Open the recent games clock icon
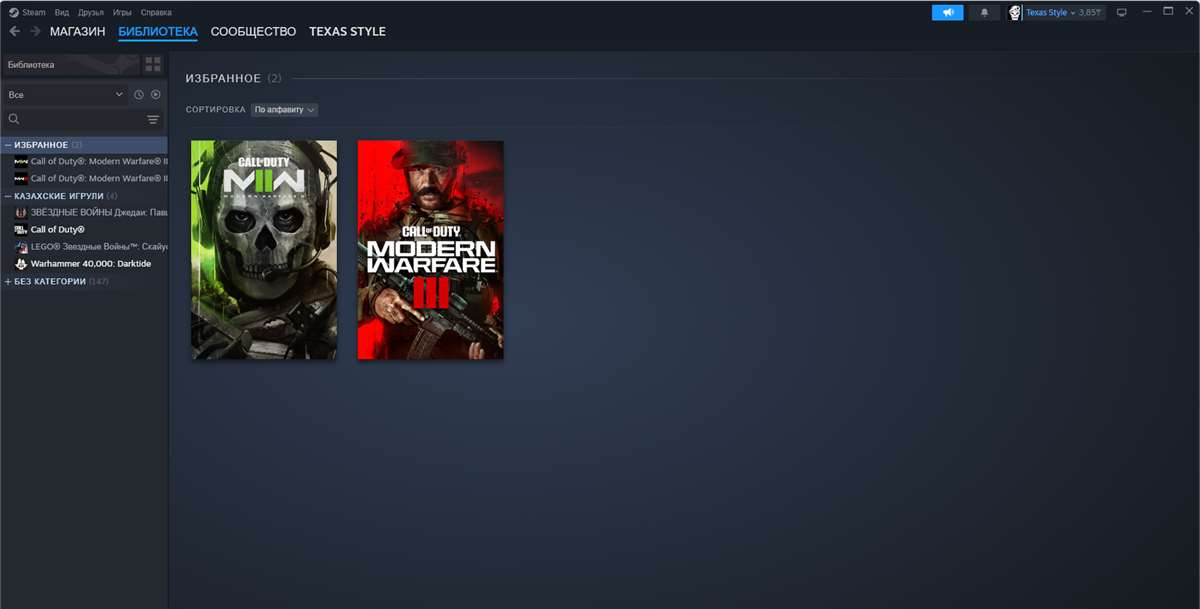 point(139,94)
